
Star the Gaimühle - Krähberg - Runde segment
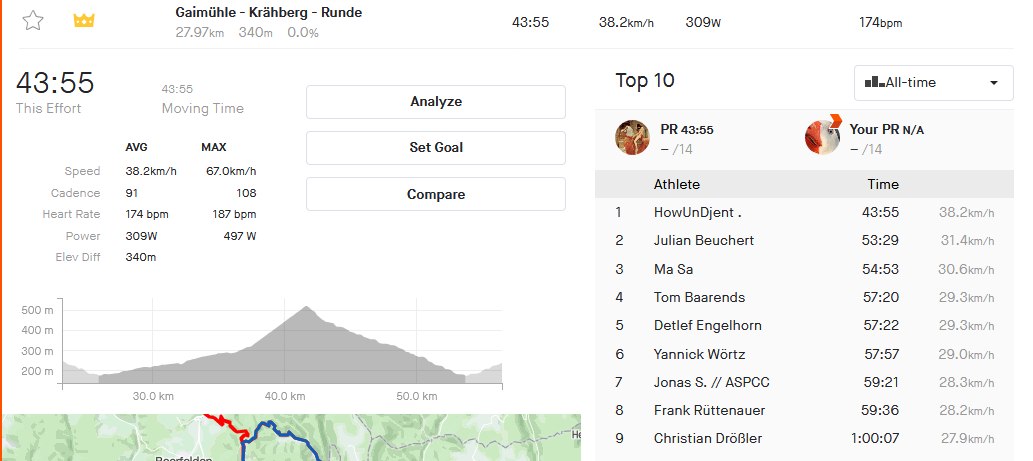point(33,20)
